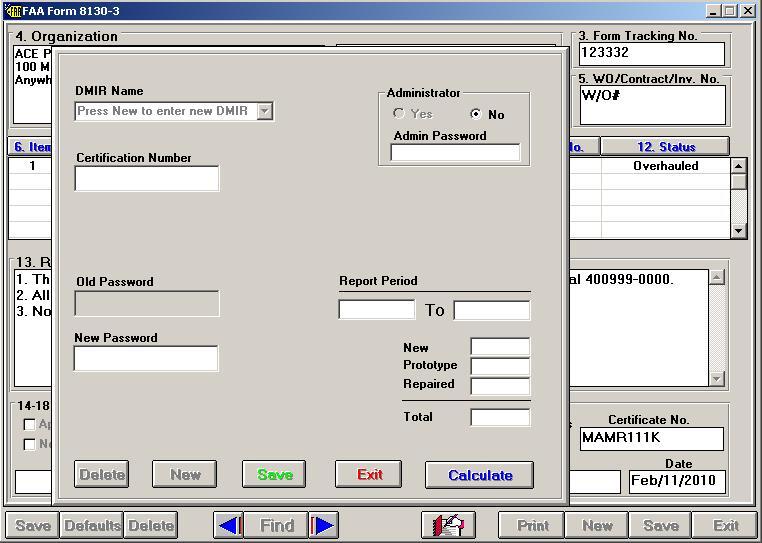Image resolution: width=762 pixels, height=543 pixels.
Task: Click the previous record blue arrow
Action: click(229, 525)
